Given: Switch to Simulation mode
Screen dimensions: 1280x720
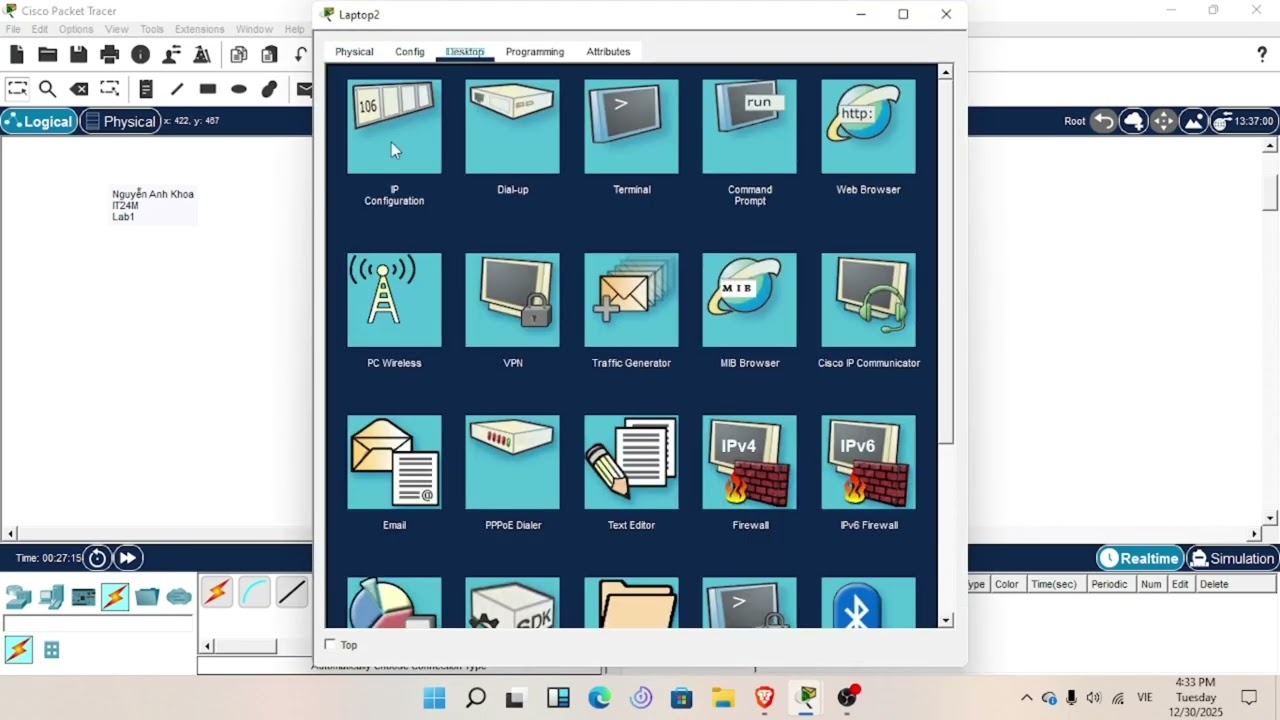Looking at the screenshot, I should 1231,558.
